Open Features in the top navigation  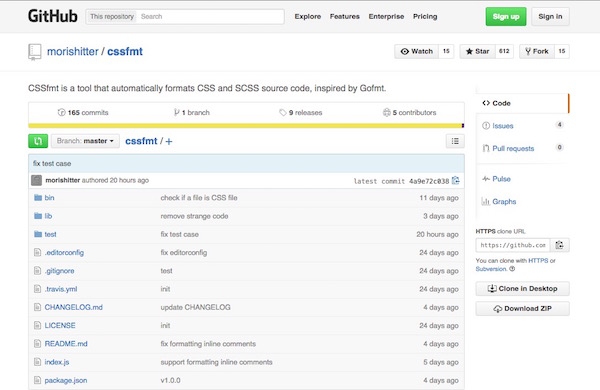(x=345, y=16)
